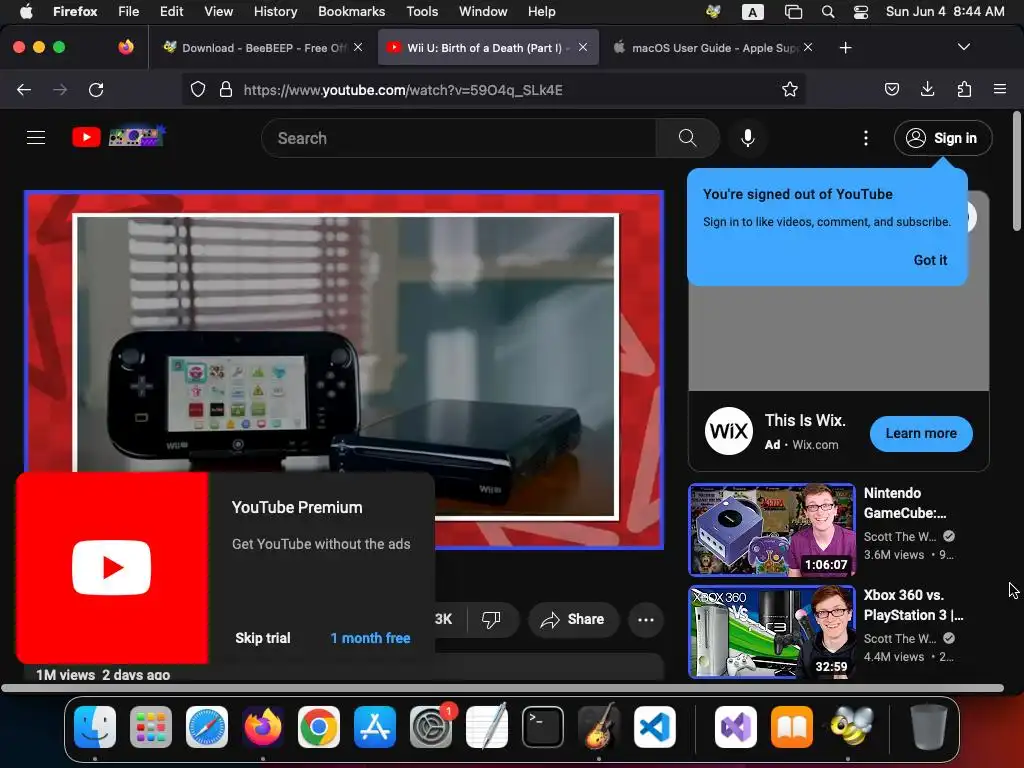Viewport: 1024px width, 768px height.
Task: Go to the YouTube home logo
Action: pos(86,137)
